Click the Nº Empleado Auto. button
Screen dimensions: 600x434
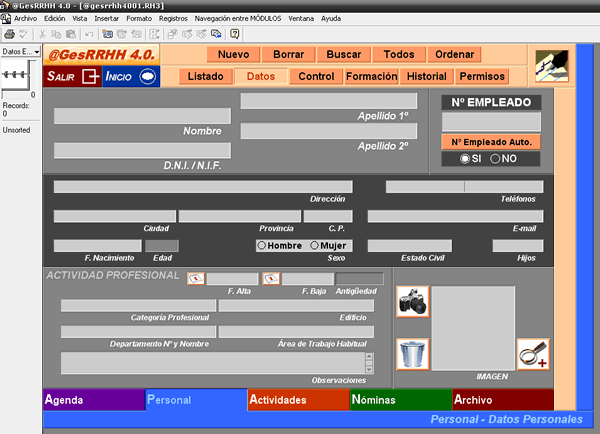(x=491, y=142)
